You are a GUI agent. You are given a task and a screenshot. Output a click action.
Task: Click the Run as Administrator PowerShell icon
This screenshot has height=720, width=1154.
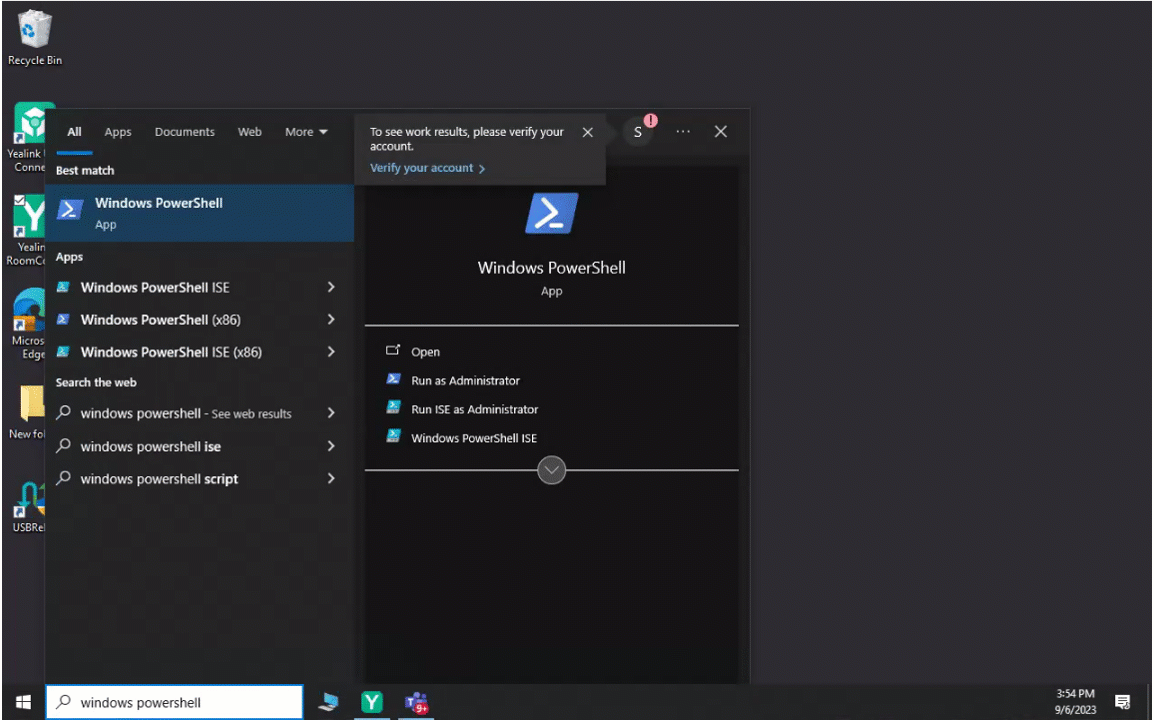pyautogui.click(x=393, y=379)
